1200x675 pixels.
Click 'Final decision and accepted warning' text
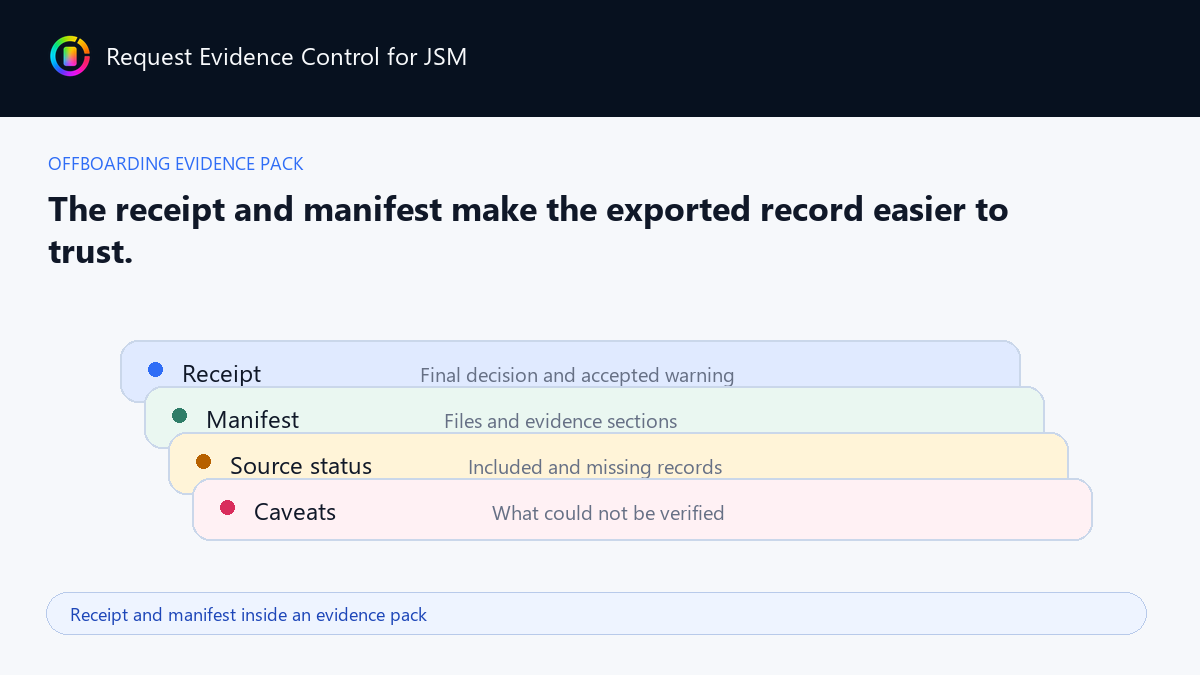coord(577,376)
